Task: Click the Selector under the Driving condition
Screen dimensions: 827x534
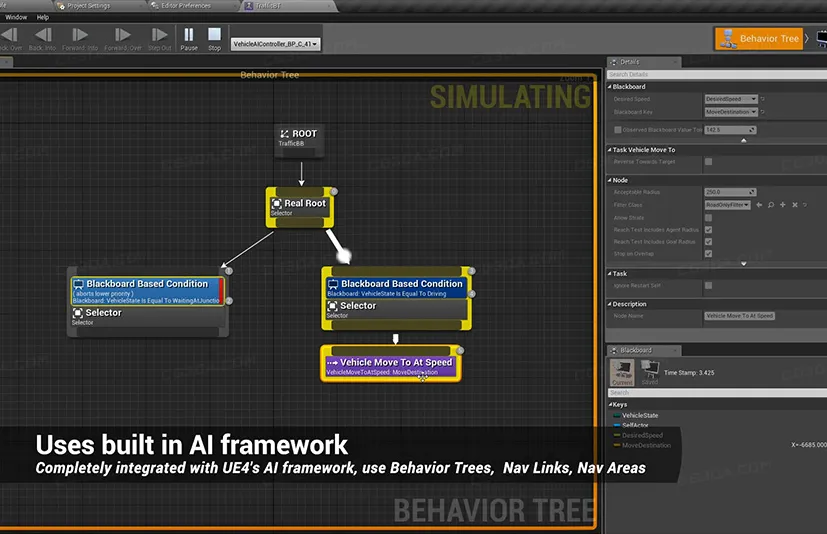Action: (396, 310)
